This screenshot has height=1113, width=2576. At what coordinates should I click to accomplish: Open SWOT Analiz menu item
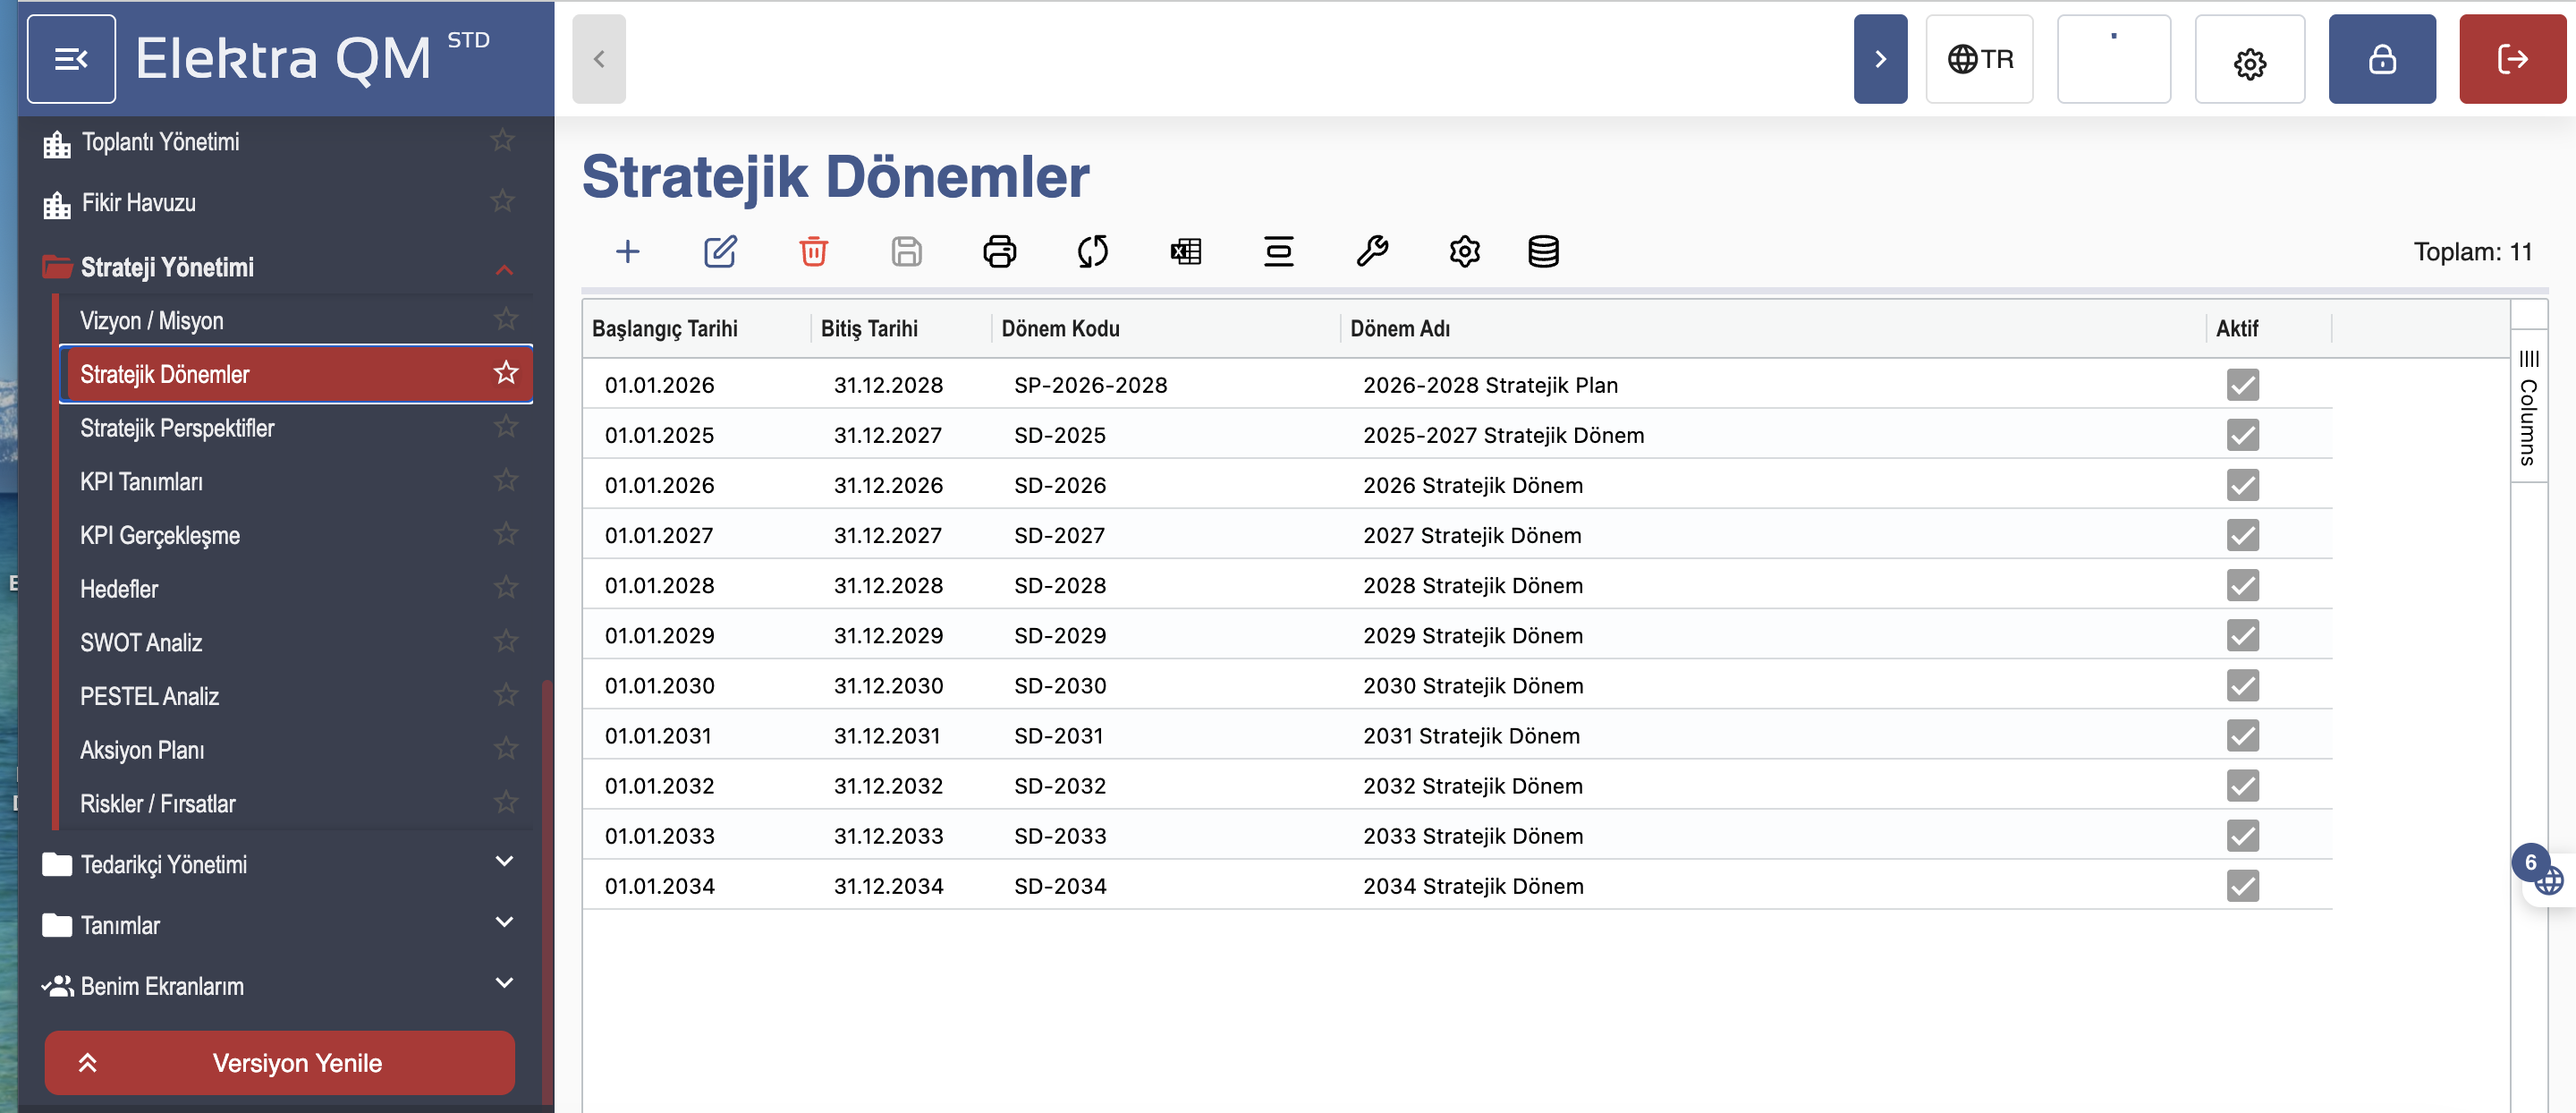[x=142, y=643]
